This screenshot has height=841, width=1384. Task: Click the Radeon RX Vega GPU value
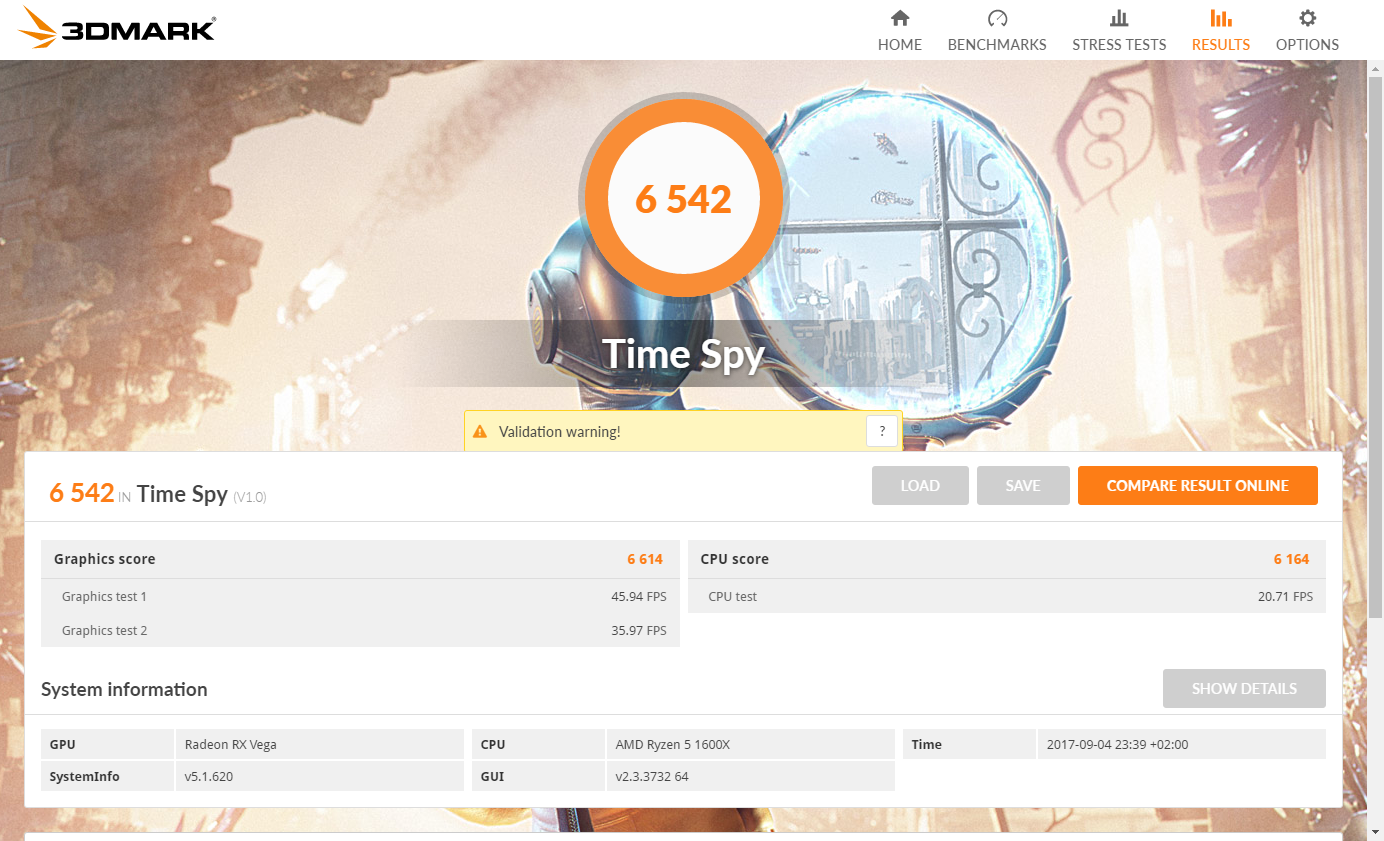[231, 744]
